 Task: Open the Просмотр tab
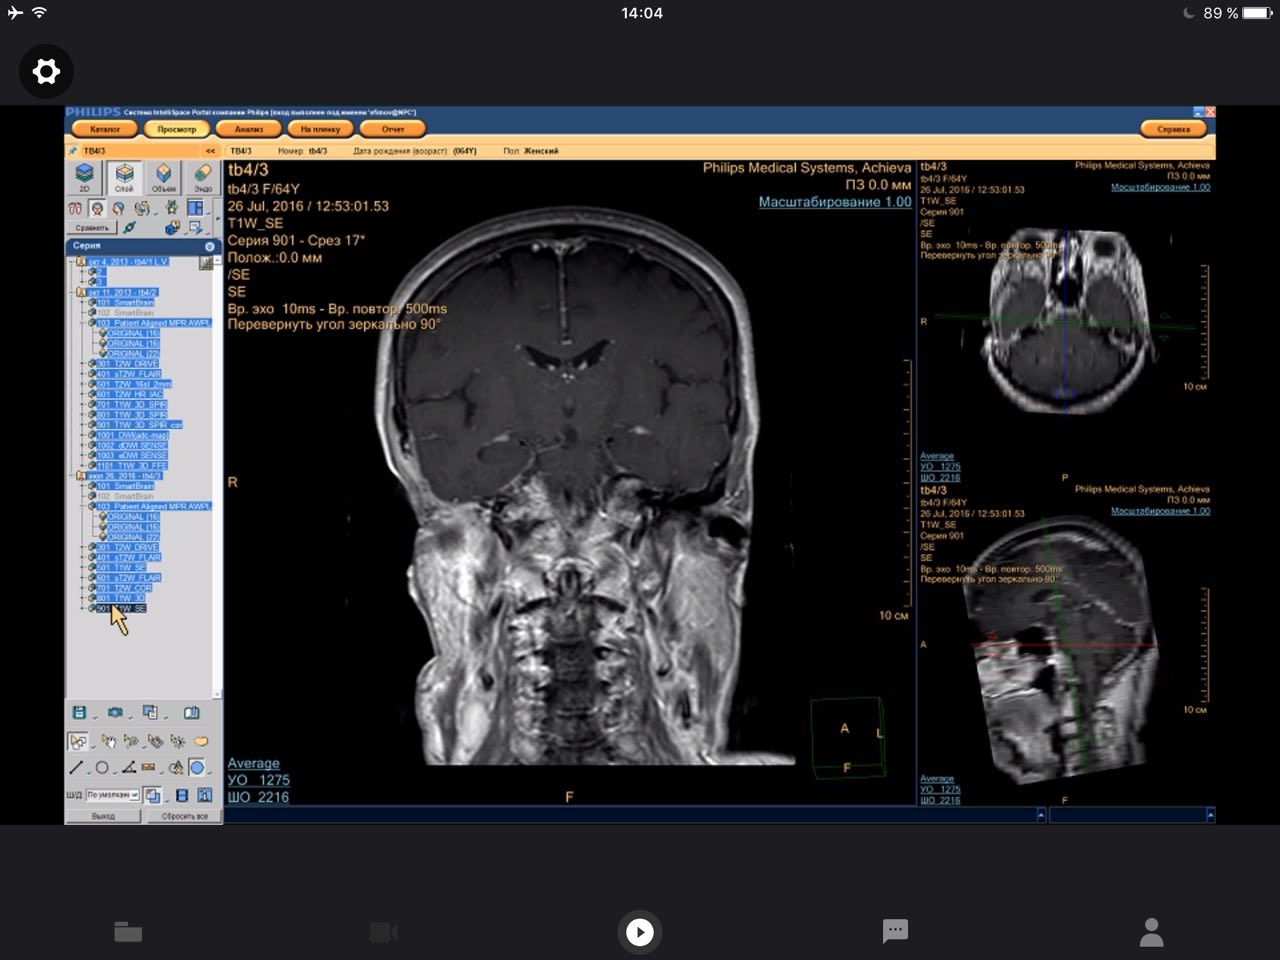(177, 129)
